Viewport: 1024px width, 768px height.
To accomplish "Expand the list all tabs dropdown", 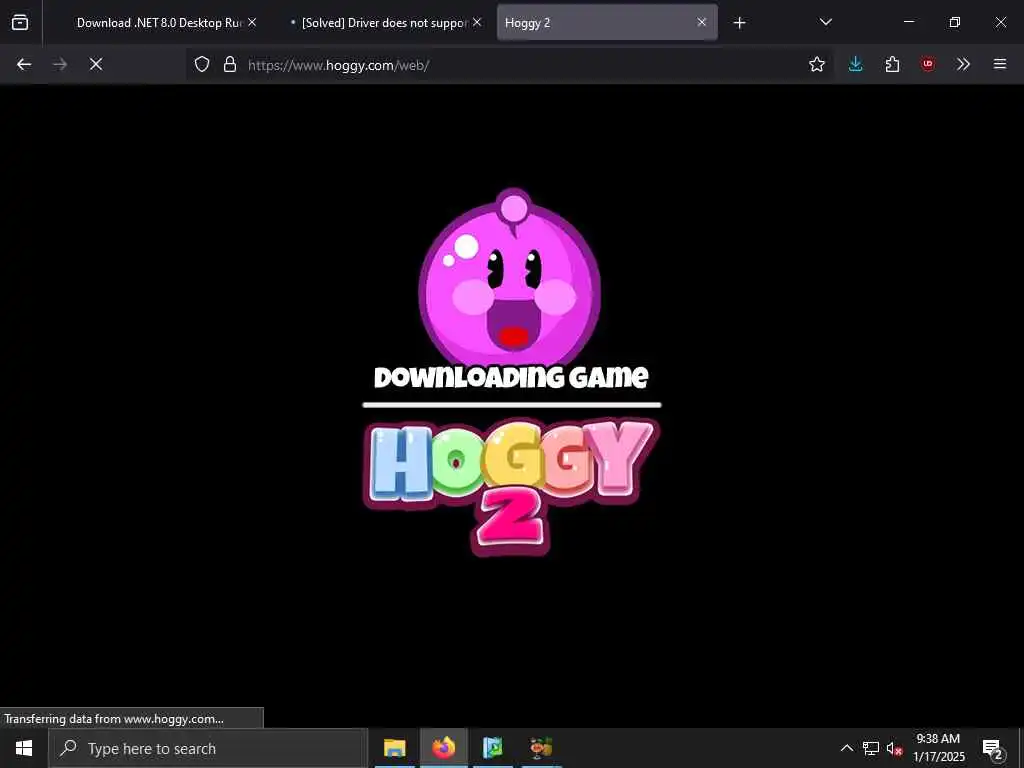I will click(x=825, y=22).
